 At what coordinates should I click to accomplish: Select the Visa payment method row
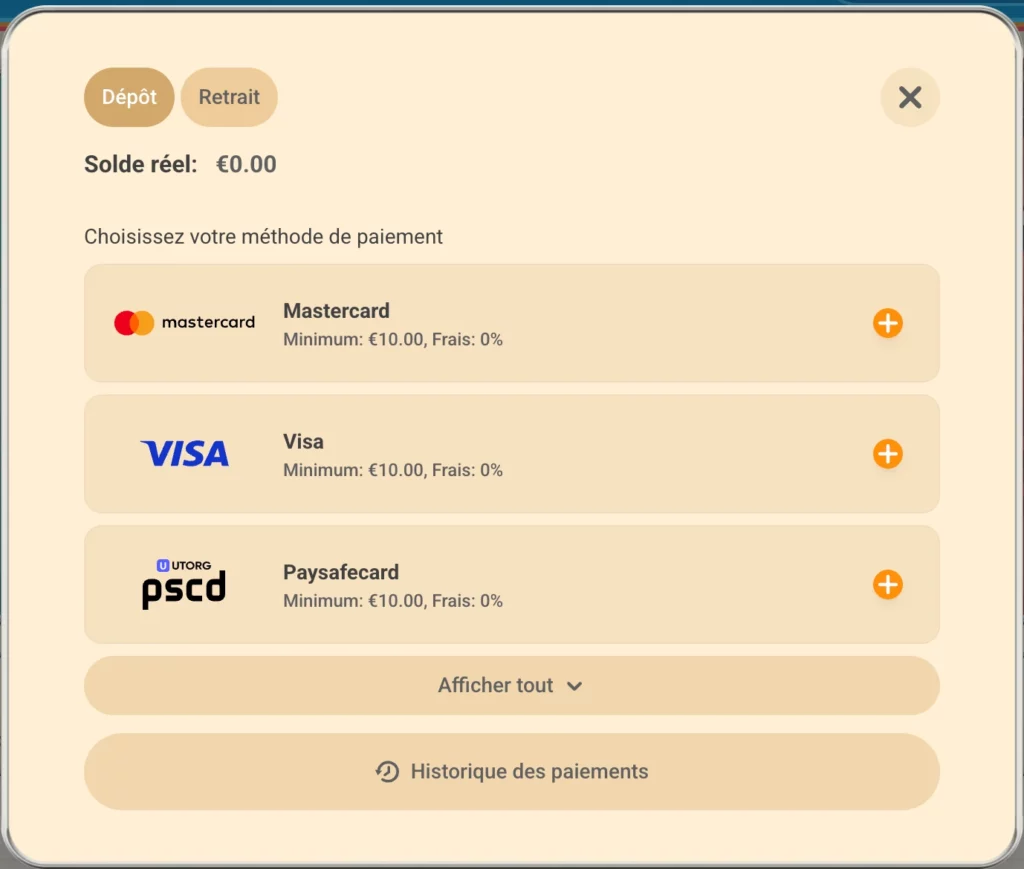511,454
